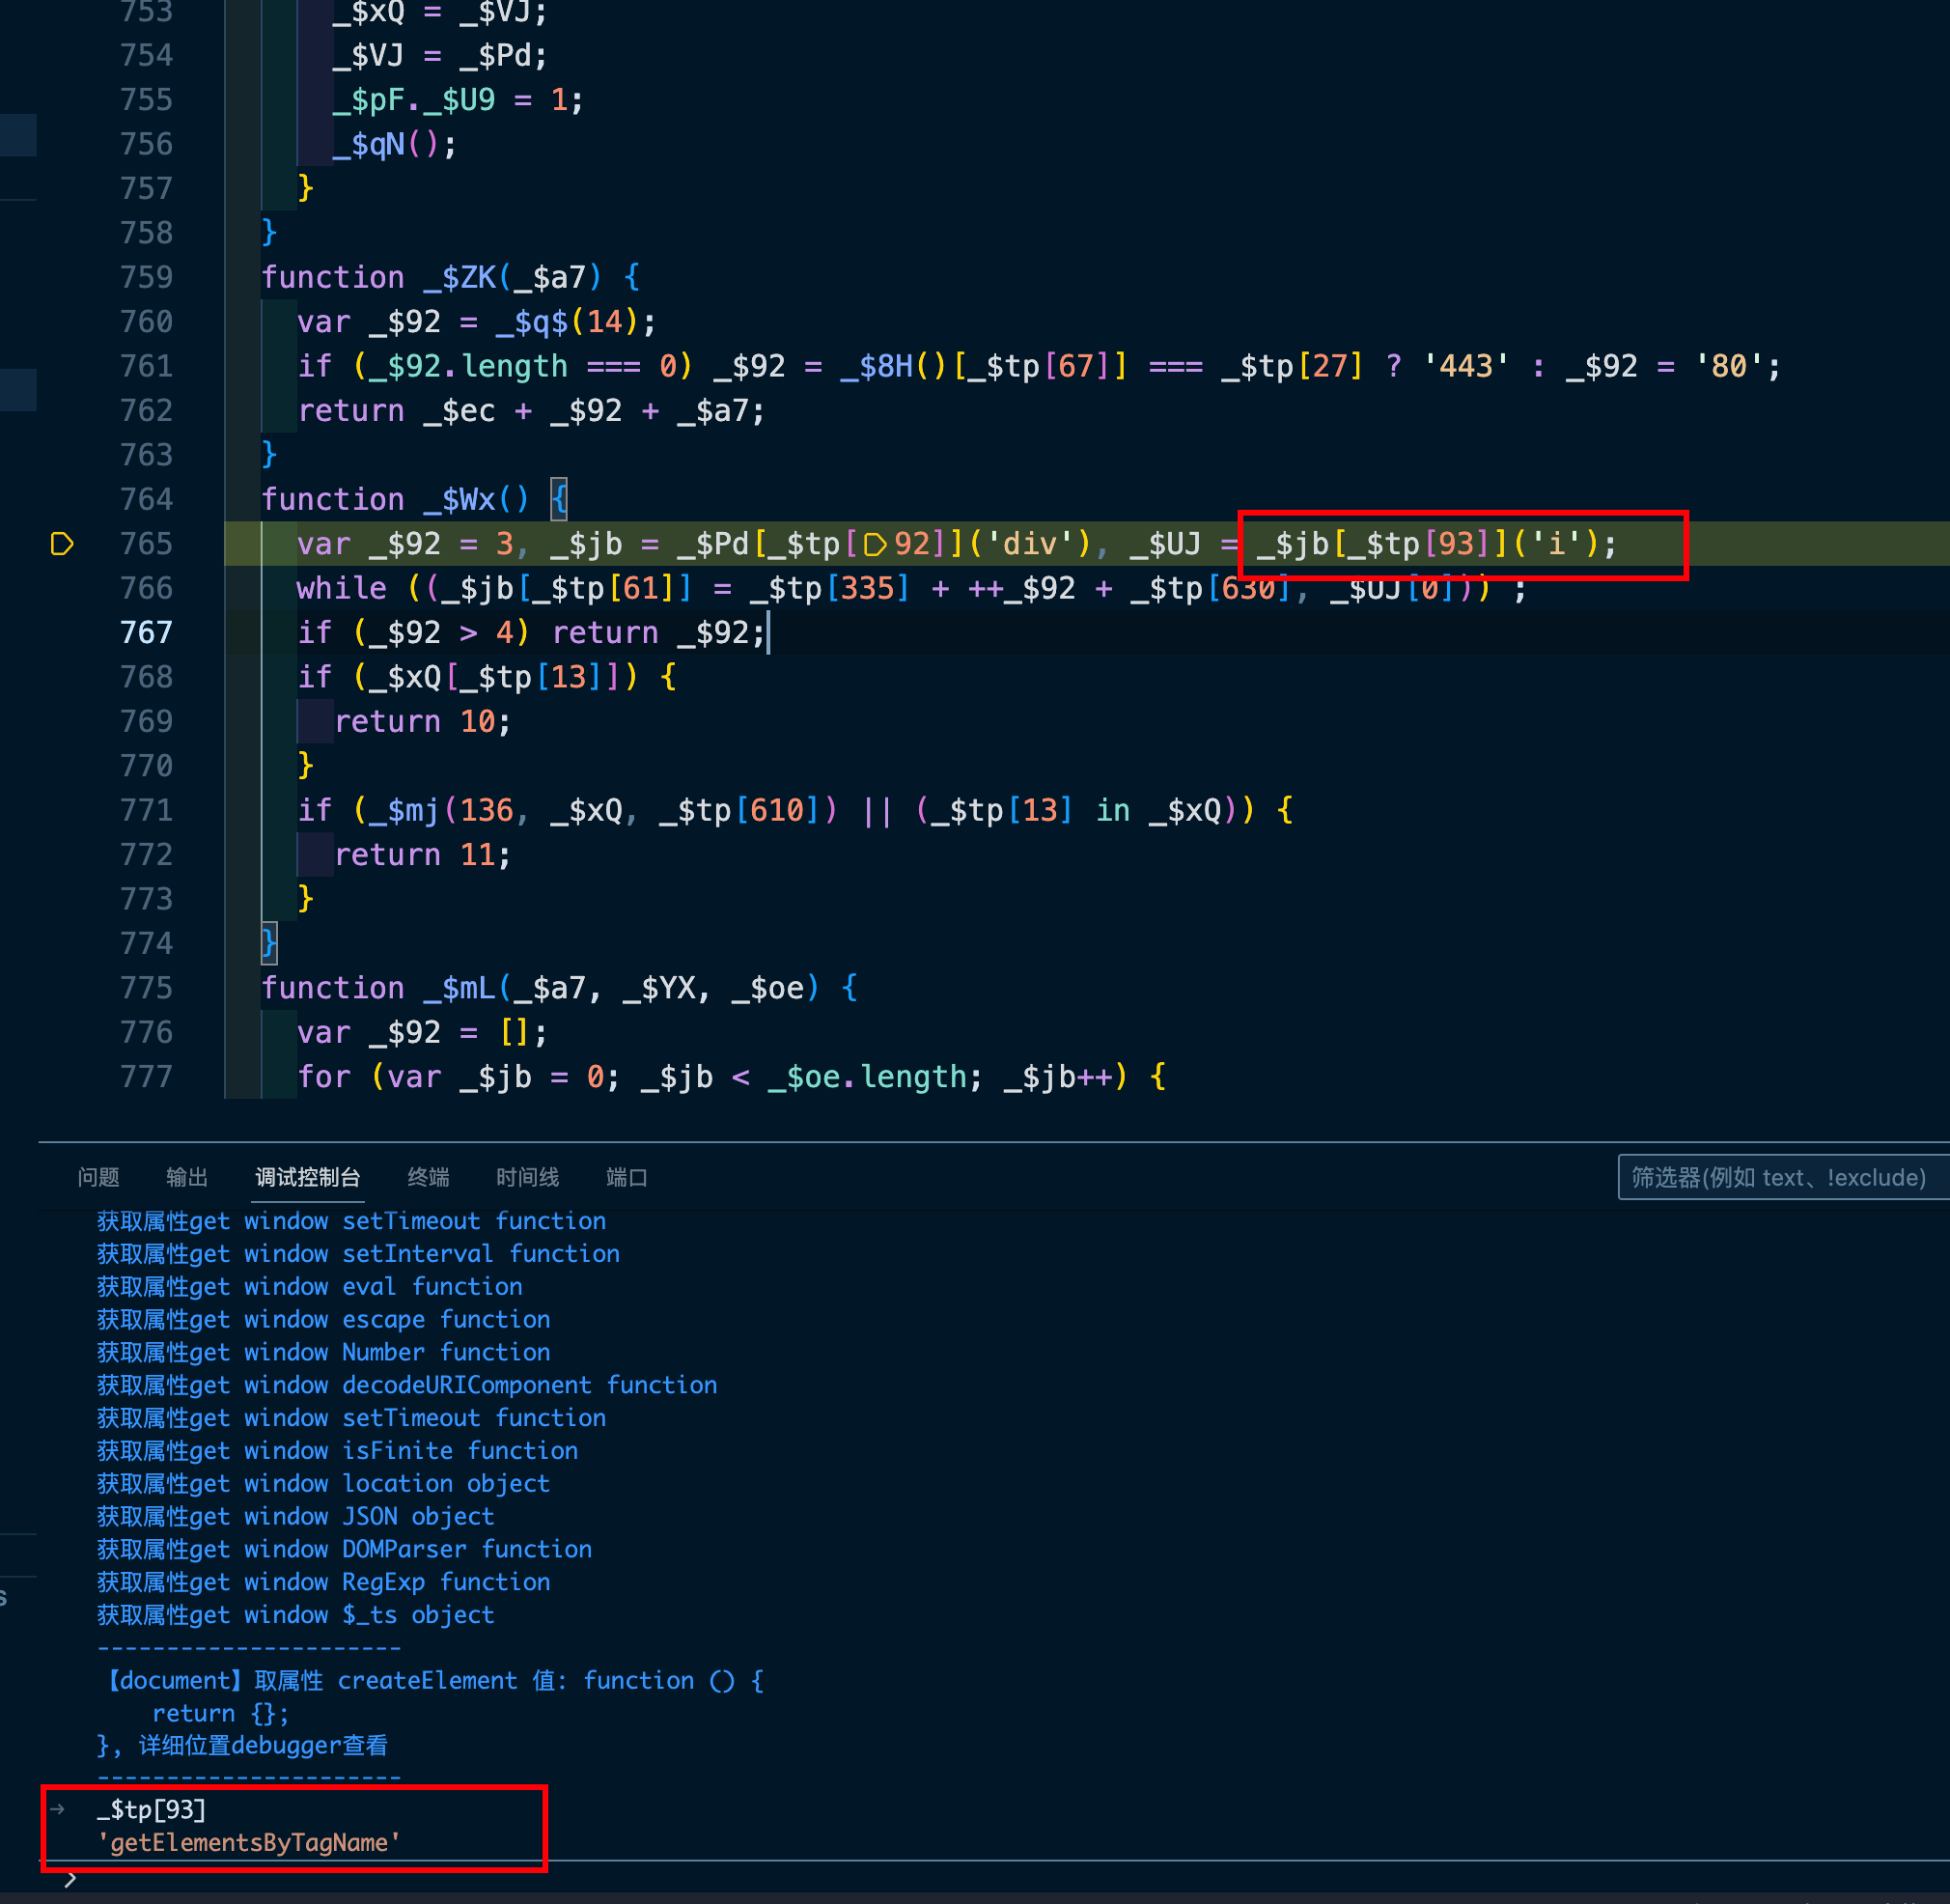Viewport: 1950px width, 1904px height.
Task: Open the 终端 tab
Action: pyautogui.click(x=428, y=1177)
